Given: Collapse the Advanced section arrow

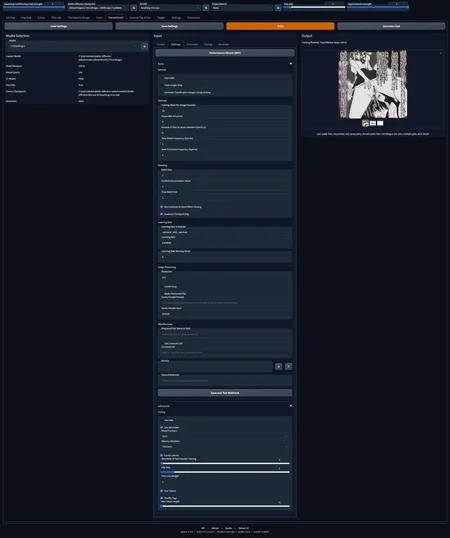Looking at the screenshot, I should coord(291,406).
